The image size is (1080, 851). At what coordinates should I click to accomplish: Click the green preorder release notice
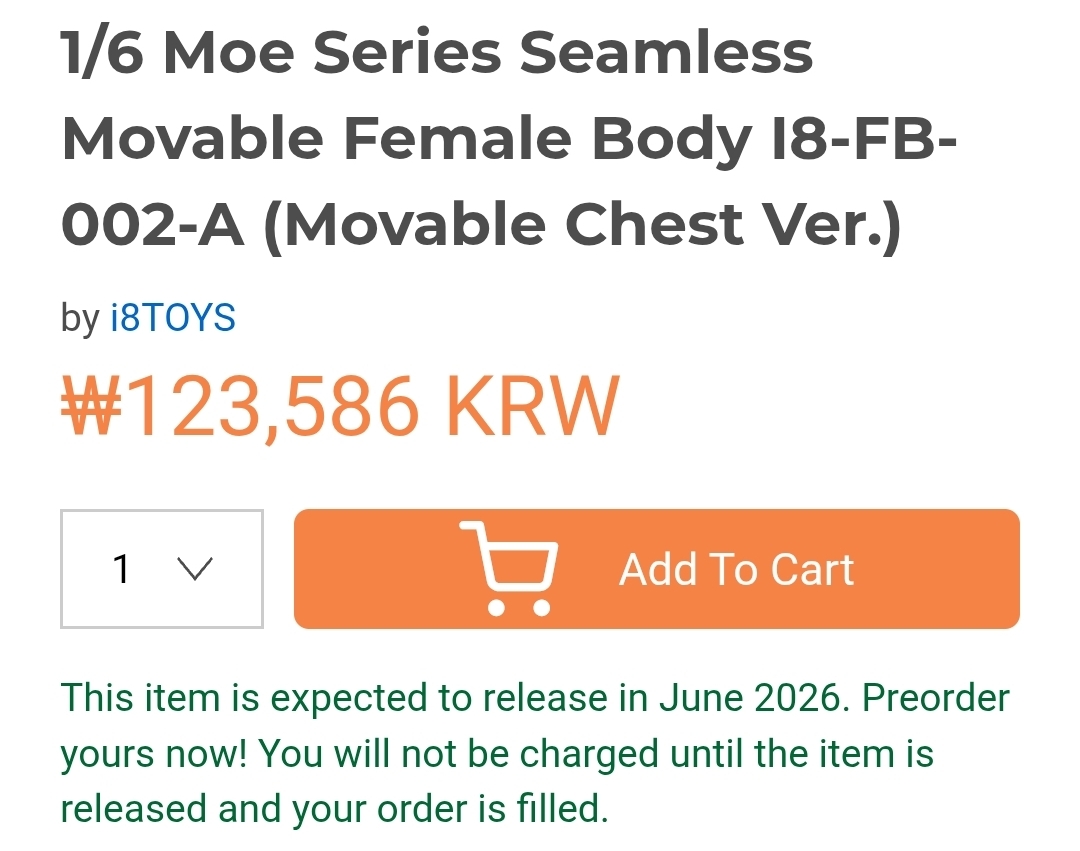(x=535, y=752)
